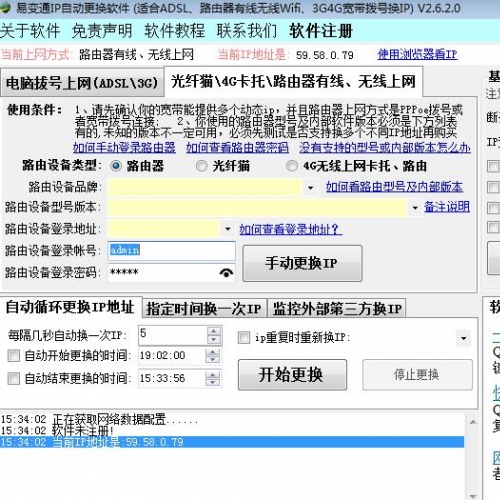
Task: Click the app icon in title bar
Action: point(5,7)
